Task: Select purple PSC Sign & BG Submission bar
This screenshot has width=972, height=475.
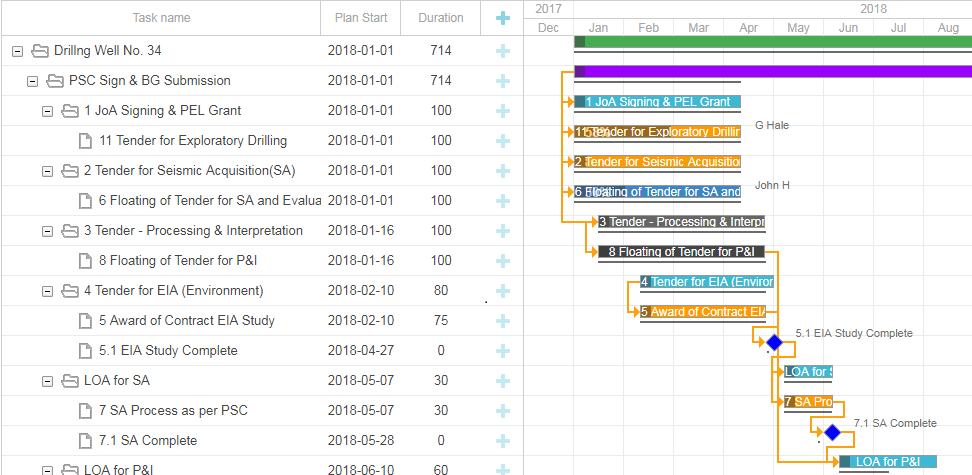Action: click(773, 71)
